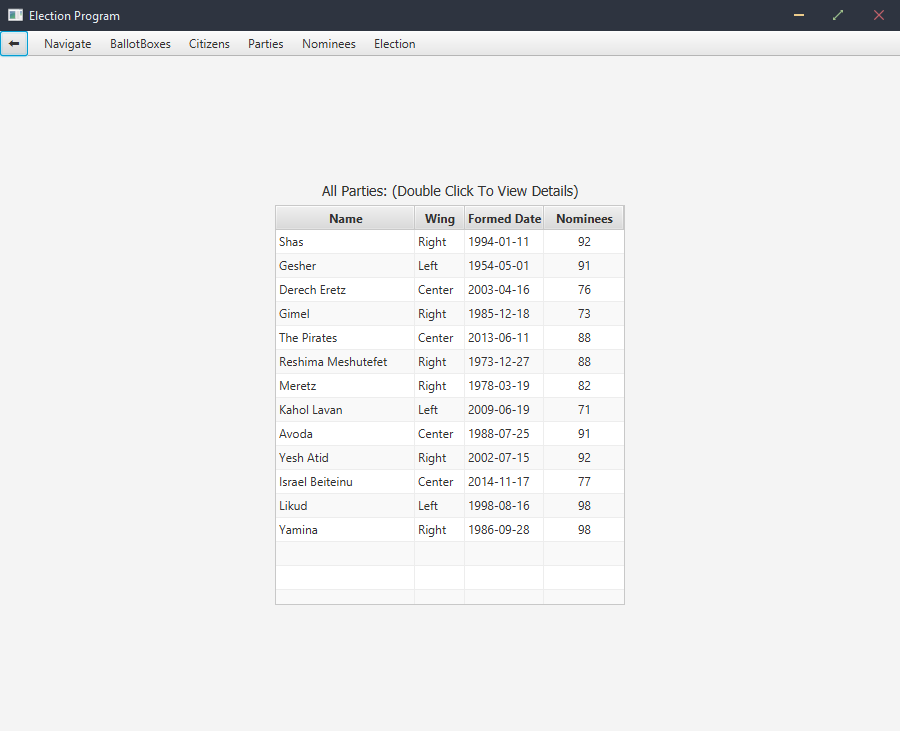Click the Election Program app icon
The width and height of the screenshot is (900, 731).
point(15,15)
